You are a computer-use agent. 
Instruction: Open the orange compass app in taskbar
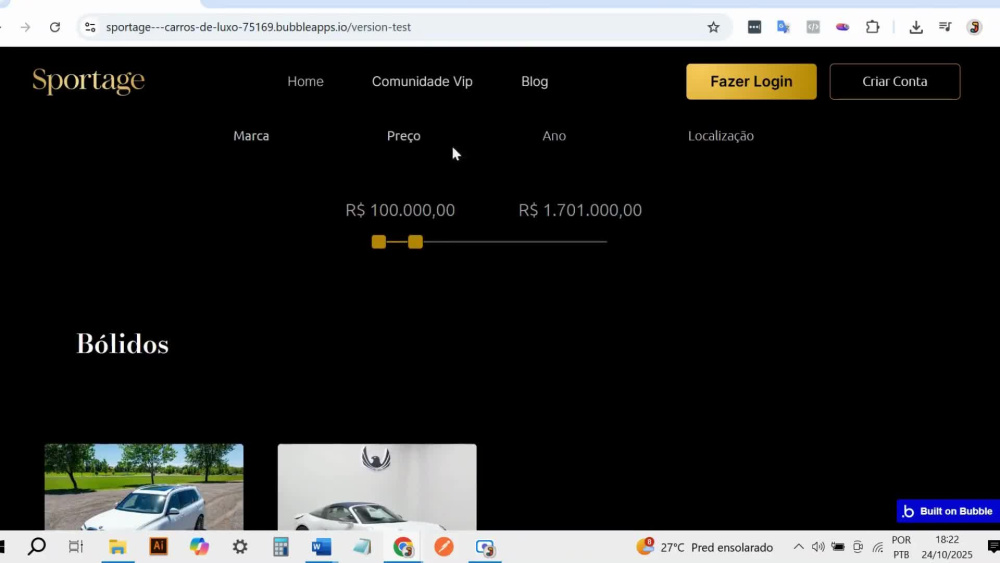pyautogui.click(x=444, y=546)
